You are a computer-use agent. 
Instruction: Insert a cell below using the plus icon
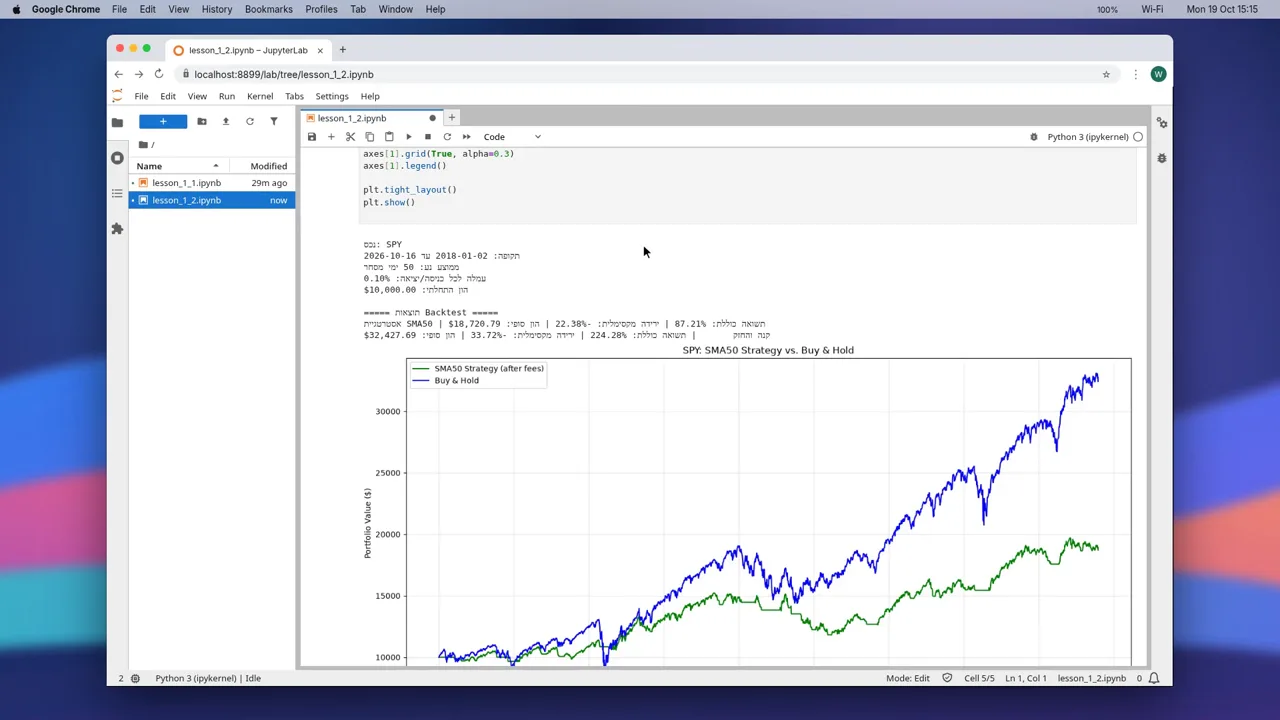tap(331, 137)
